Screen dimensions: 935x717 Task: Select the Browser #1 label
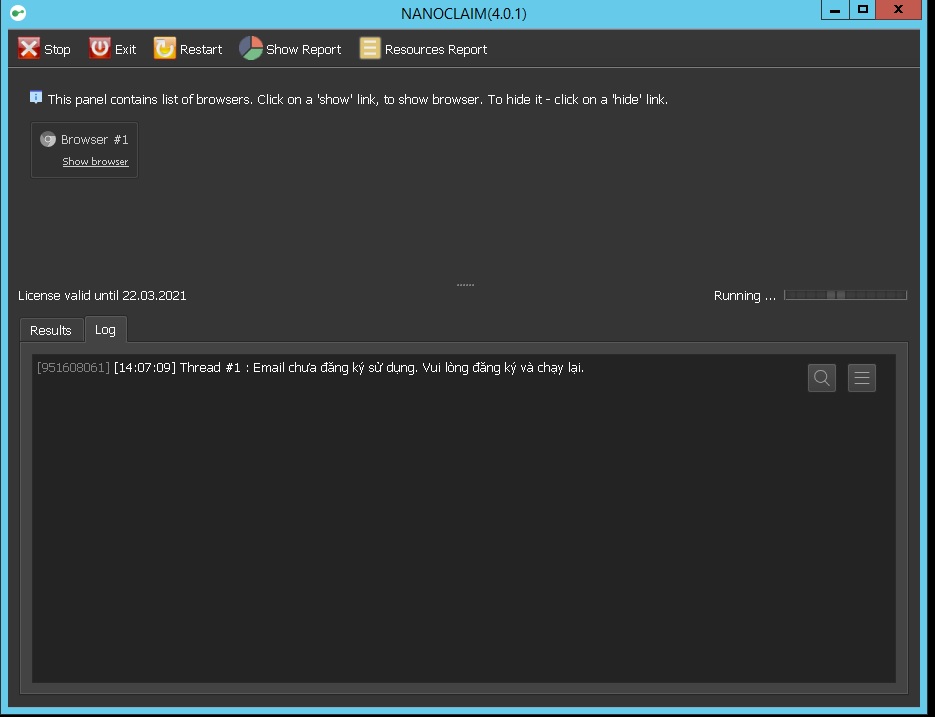click(94, 140)
